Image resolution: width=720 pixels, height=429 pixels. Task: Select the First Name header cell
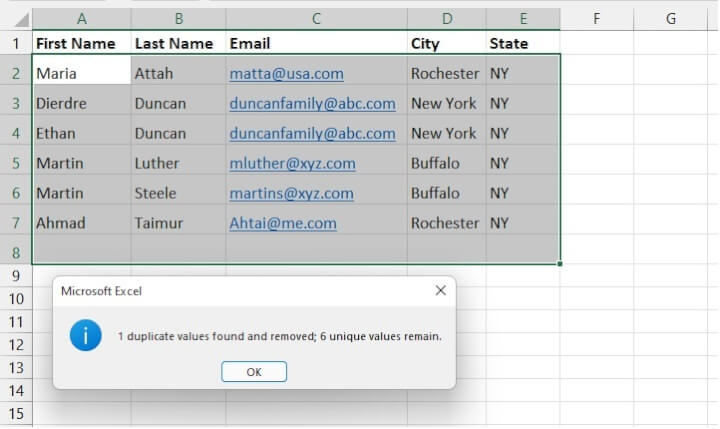coord(80,43)
